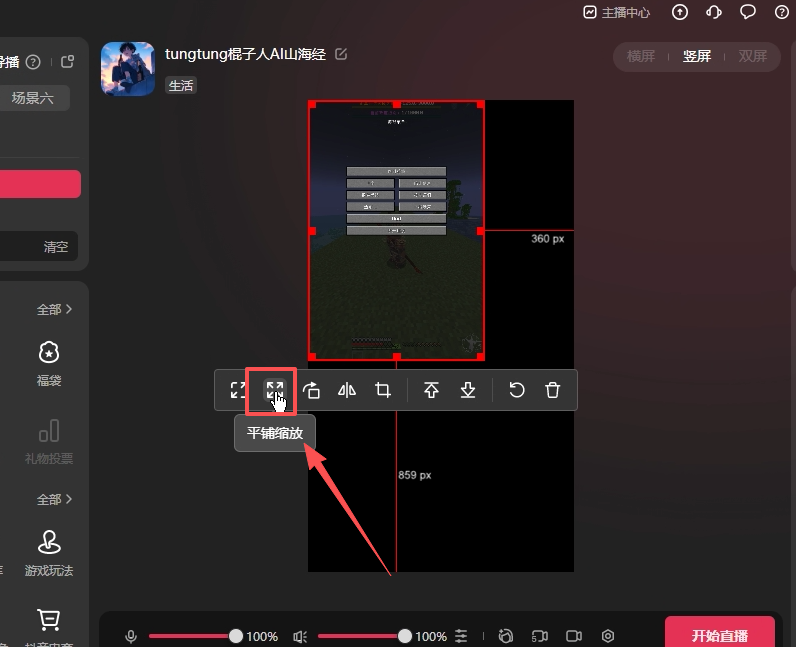Mute the speaker output icon
Screen dimensions: 796x647
[299, 636]
